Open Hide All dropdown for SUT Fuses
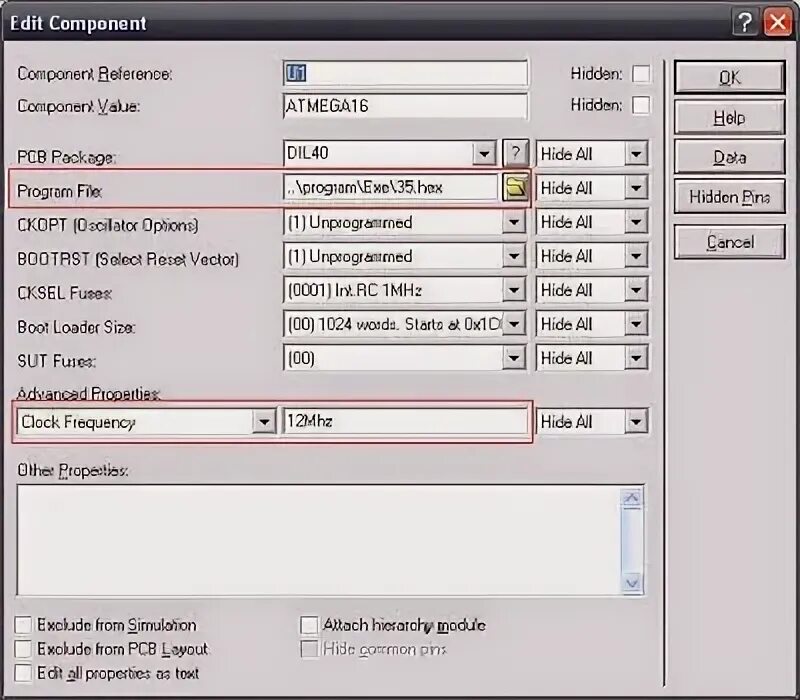Viewport: 800px width, 700px height. 636,358
